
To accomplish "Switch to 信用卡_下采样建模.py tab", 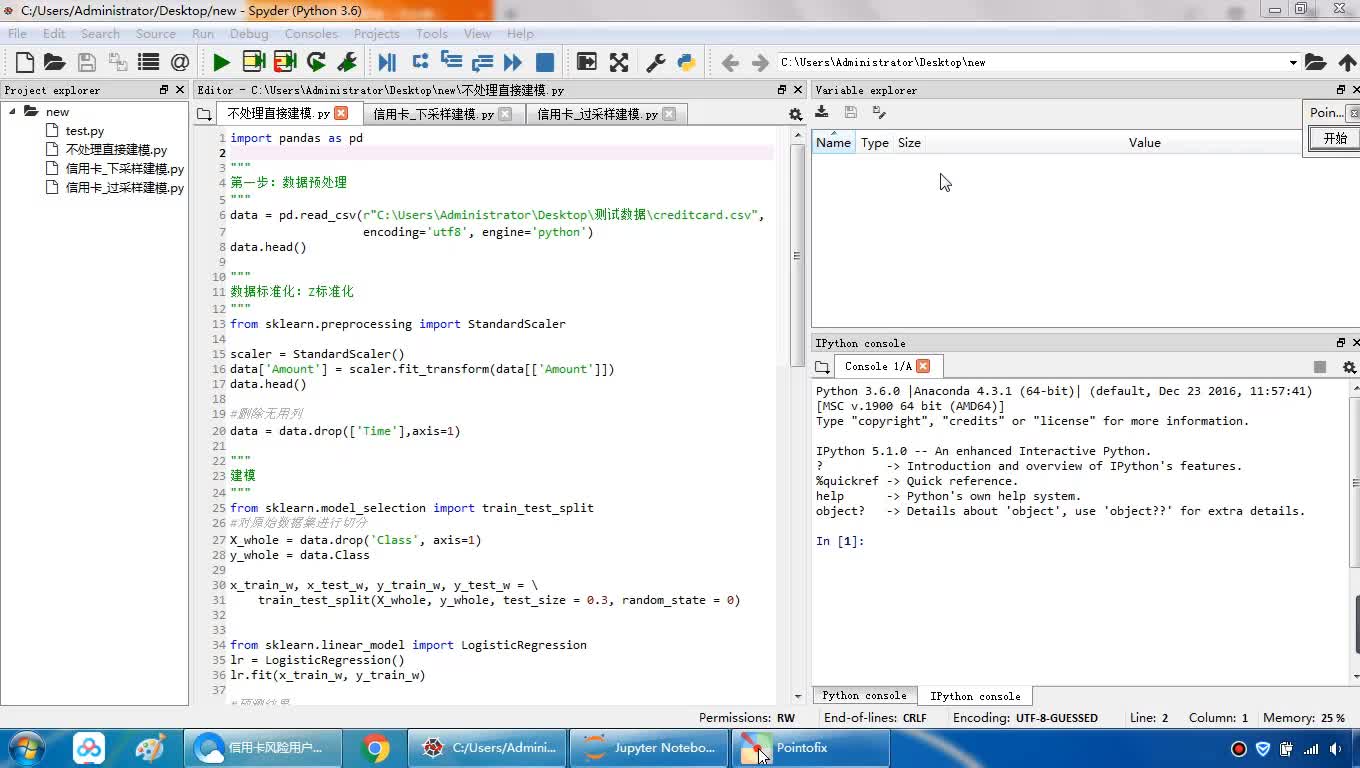I will pyautogui.click(x=433, y=114).
